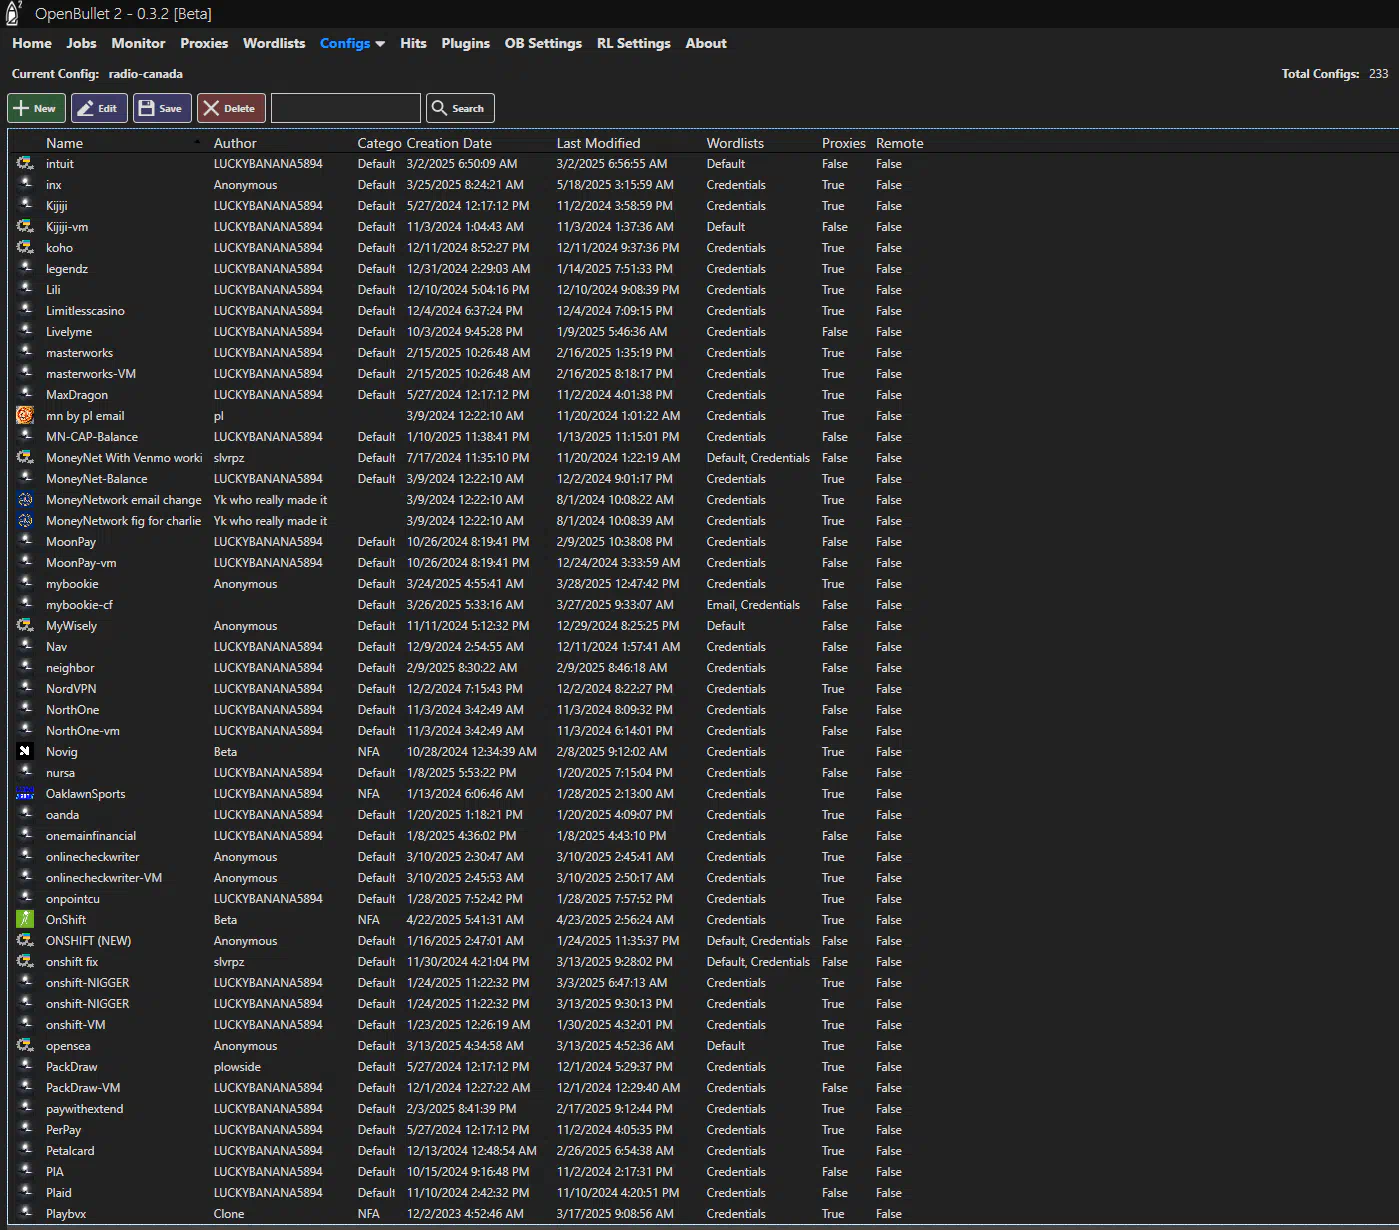This screenshot has height=1230, width=1399.
Task: Open OB Settings
Action: [543, 44]
